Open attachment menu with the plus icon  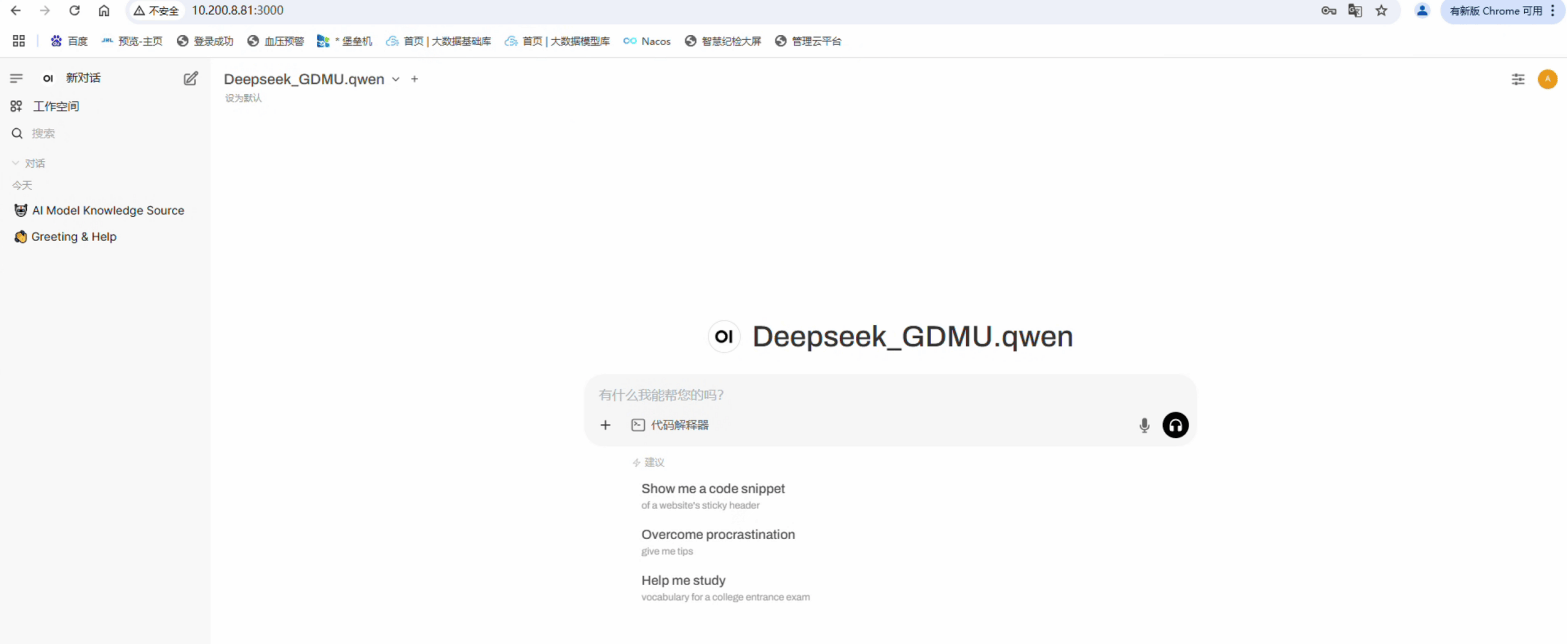(605, 424)
